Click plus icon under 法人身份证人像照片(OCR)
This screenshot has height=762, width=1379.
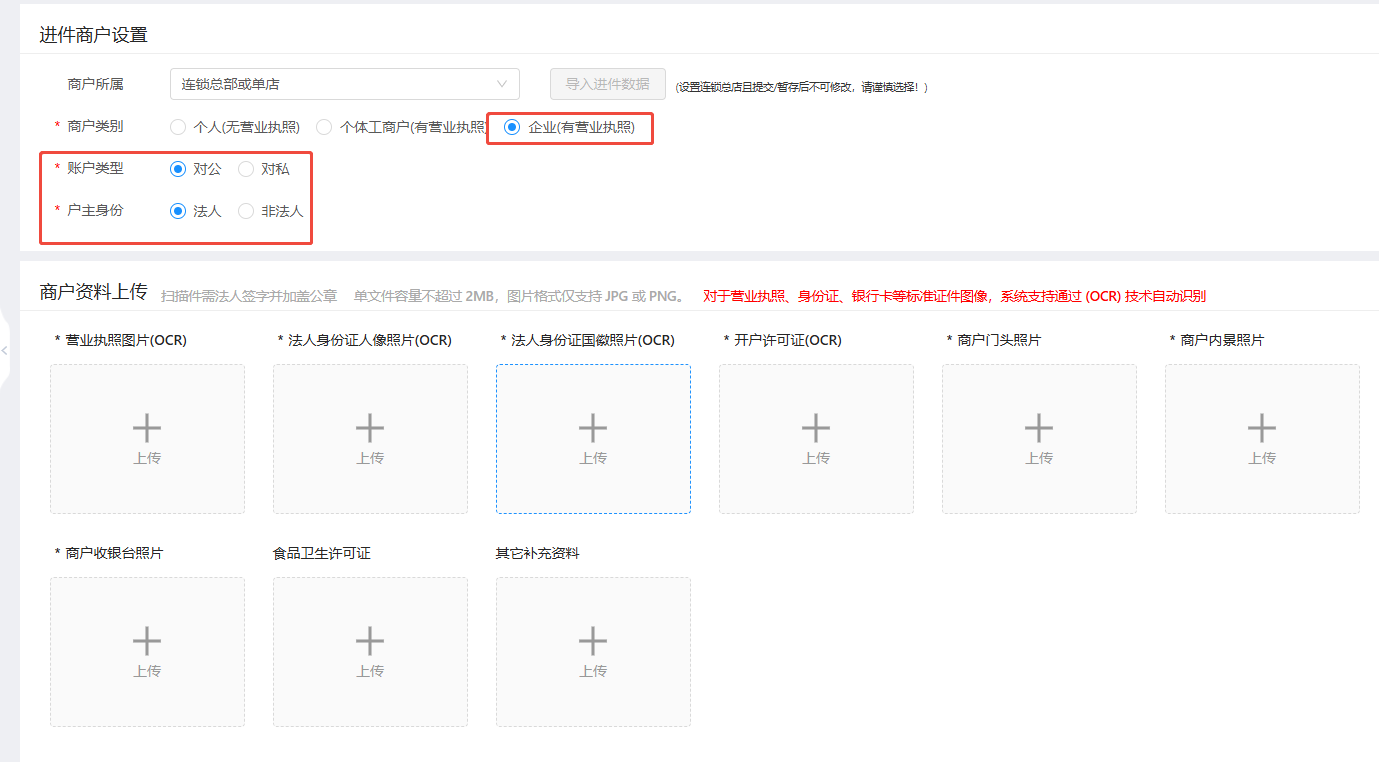370,428
